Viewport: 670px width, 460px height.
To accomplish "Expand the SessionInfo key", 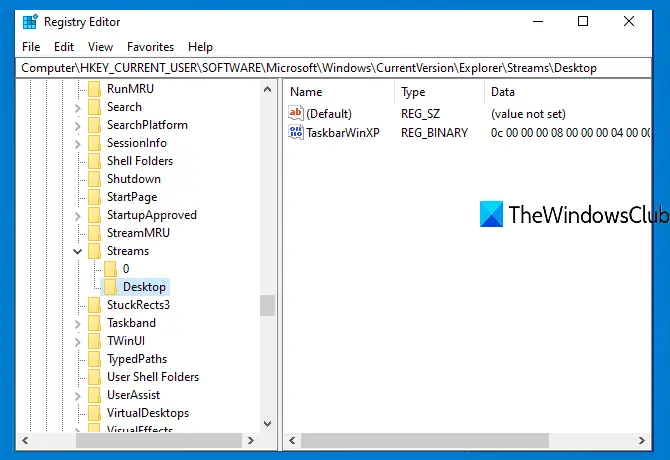I will 77,144.
